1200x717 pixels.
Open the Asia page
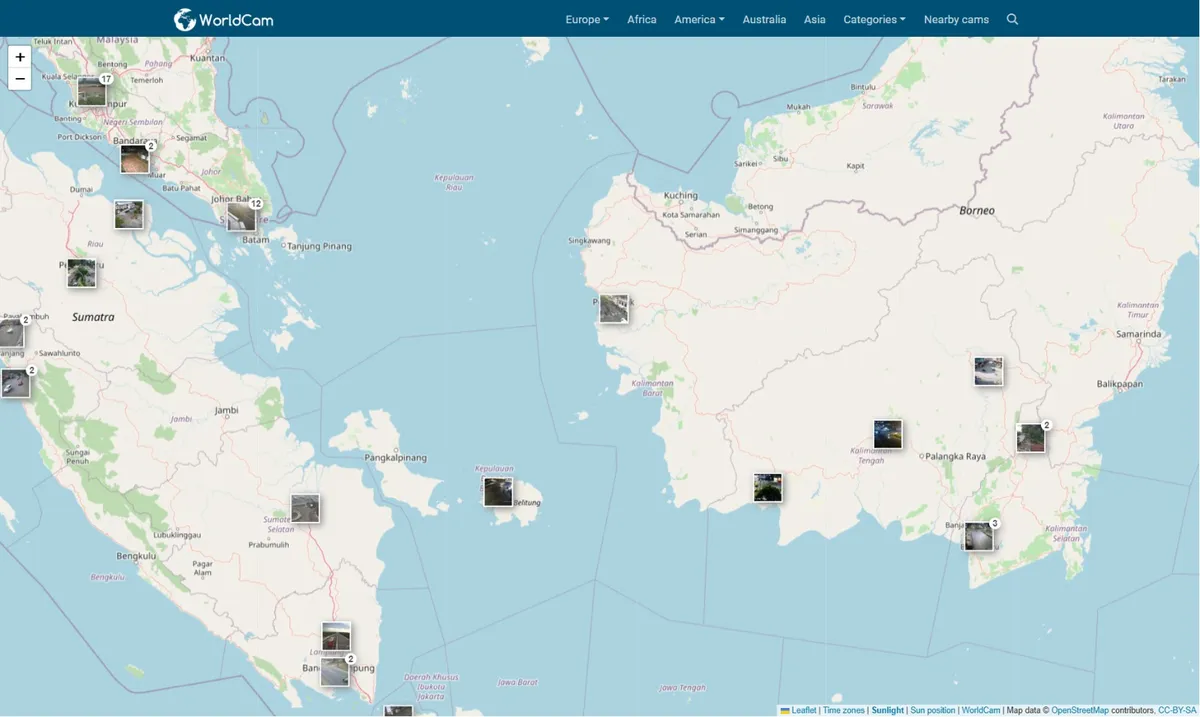point(815,19)
